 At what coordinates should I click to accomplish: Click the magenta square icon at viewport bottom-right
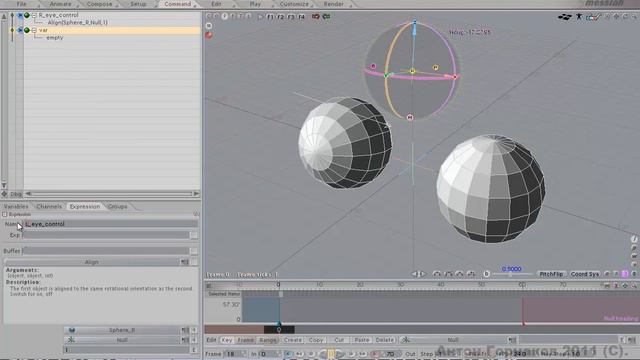(624, 274)
